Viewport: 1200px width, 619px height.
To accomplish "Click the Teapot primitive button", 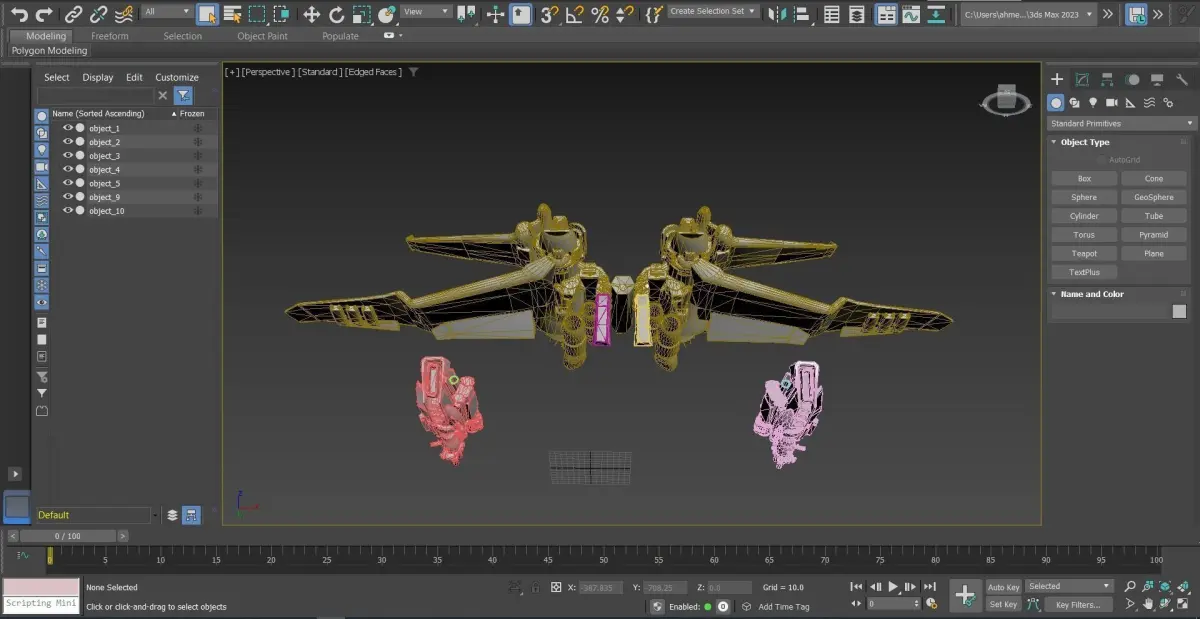I will (1084, 253).
